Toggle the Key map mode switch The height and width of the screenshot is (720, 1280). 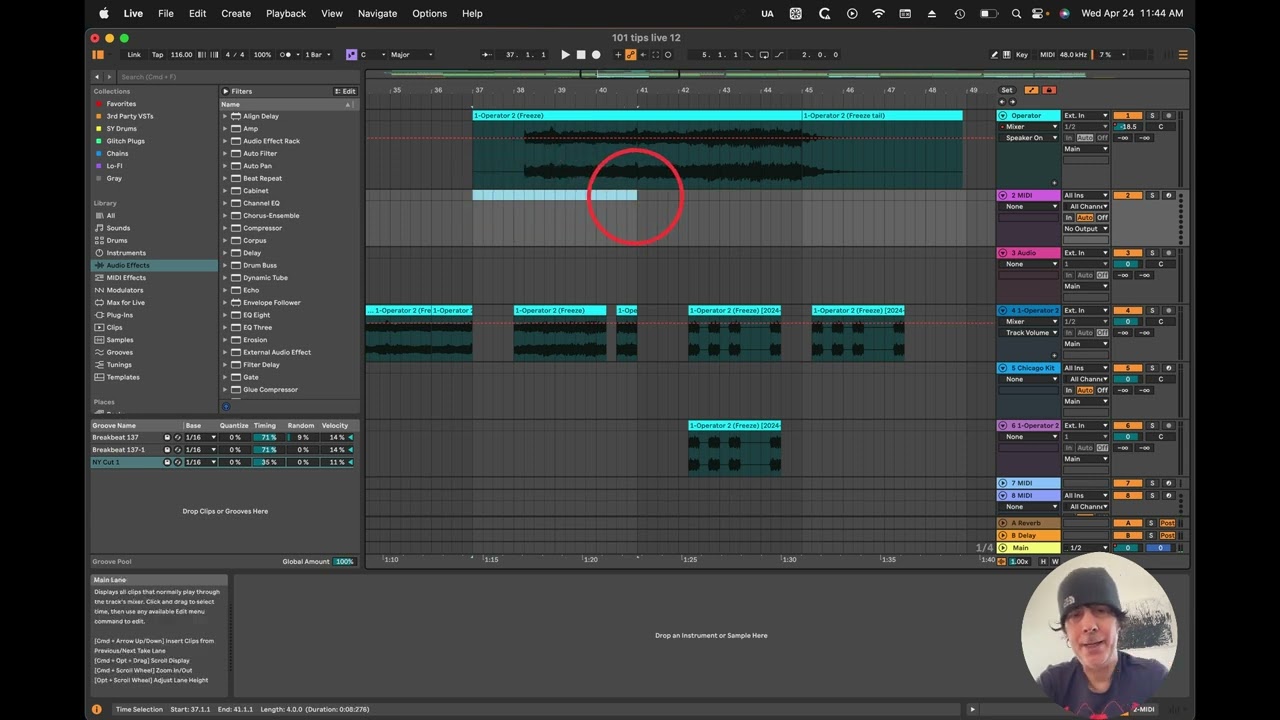coord(1022,55)
